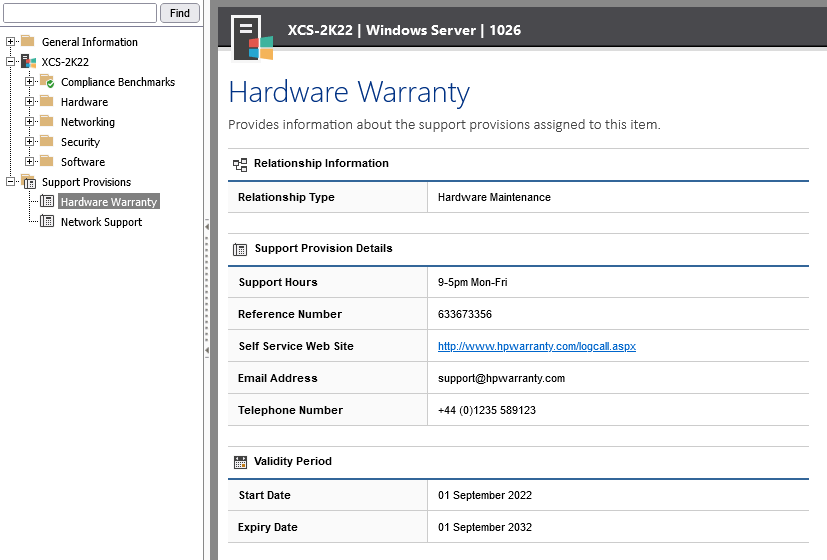This screenshot has width=827, height=560.
Task: Select the Hardware Warranty tree item
Action: point(109,202)
